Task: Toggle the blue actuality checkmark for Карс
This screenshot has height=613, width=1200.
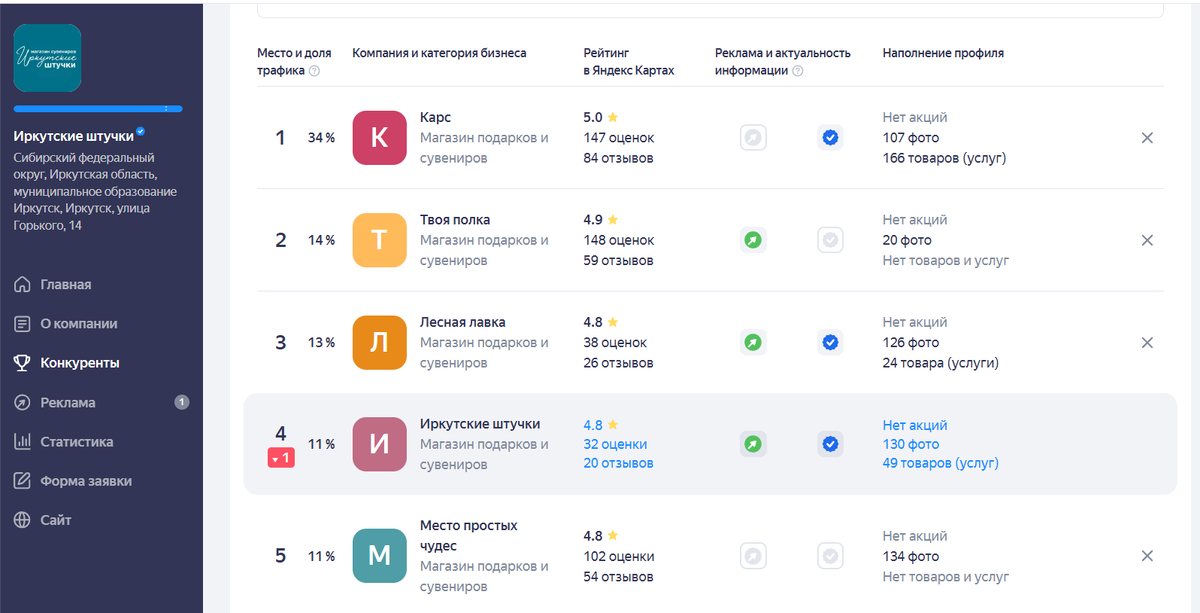Action: [x=830, y=137]
